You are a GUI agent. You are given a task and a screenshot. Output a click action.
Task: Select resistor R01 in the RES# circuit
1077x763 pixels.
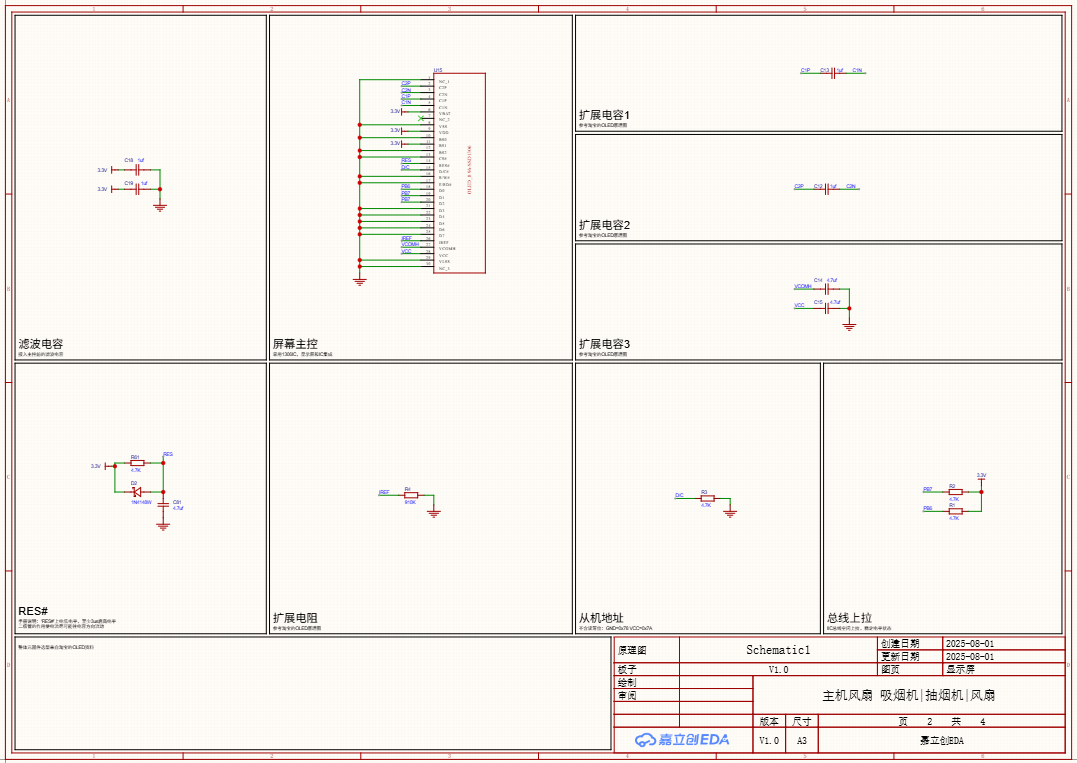[x=137, y=463]
